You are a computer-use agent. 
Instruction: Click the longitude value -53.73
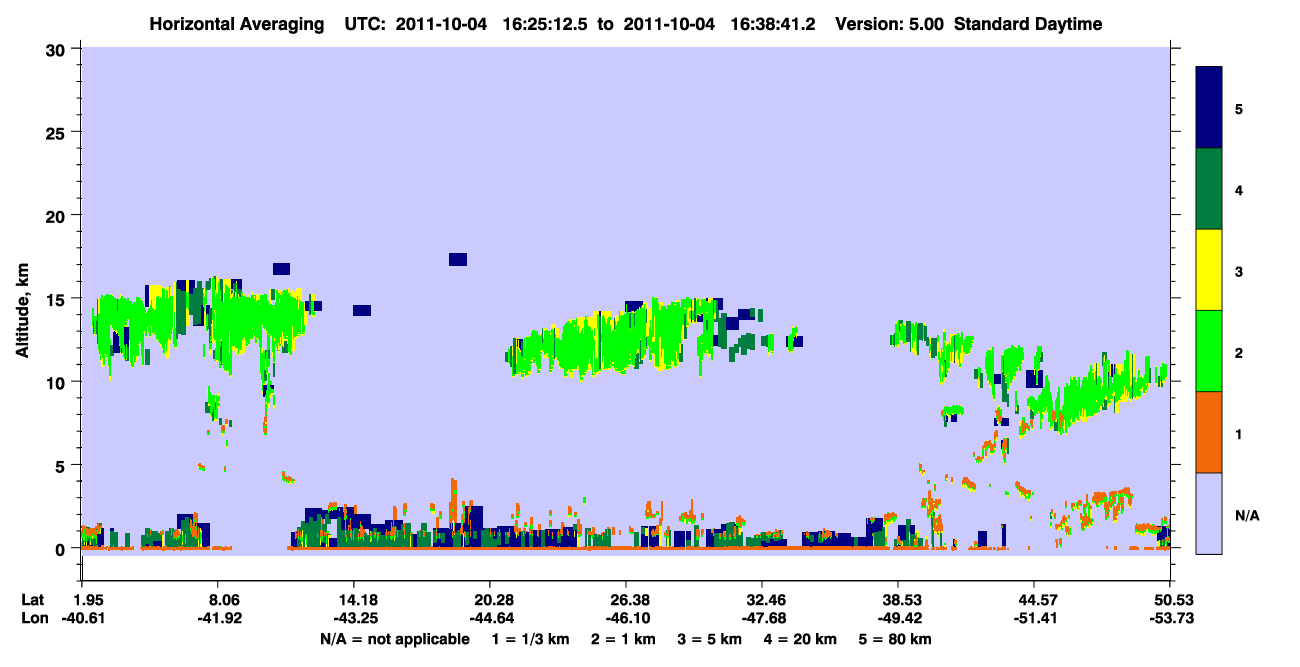pyautogui.click(x=1170, y=618)
